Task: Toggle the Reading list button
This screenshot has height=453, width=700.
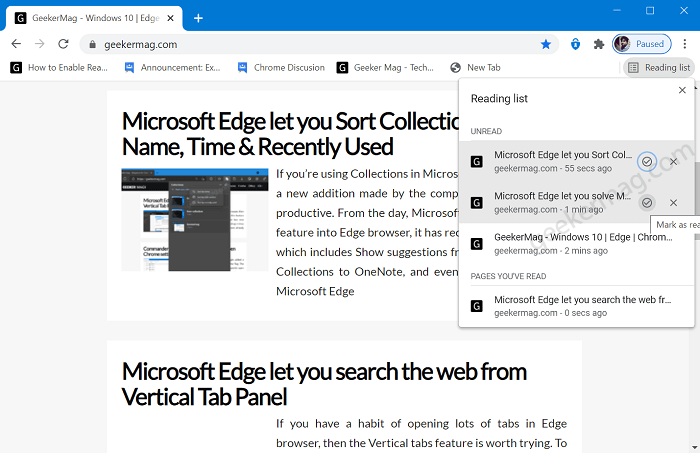Action: tap(659, 67)
